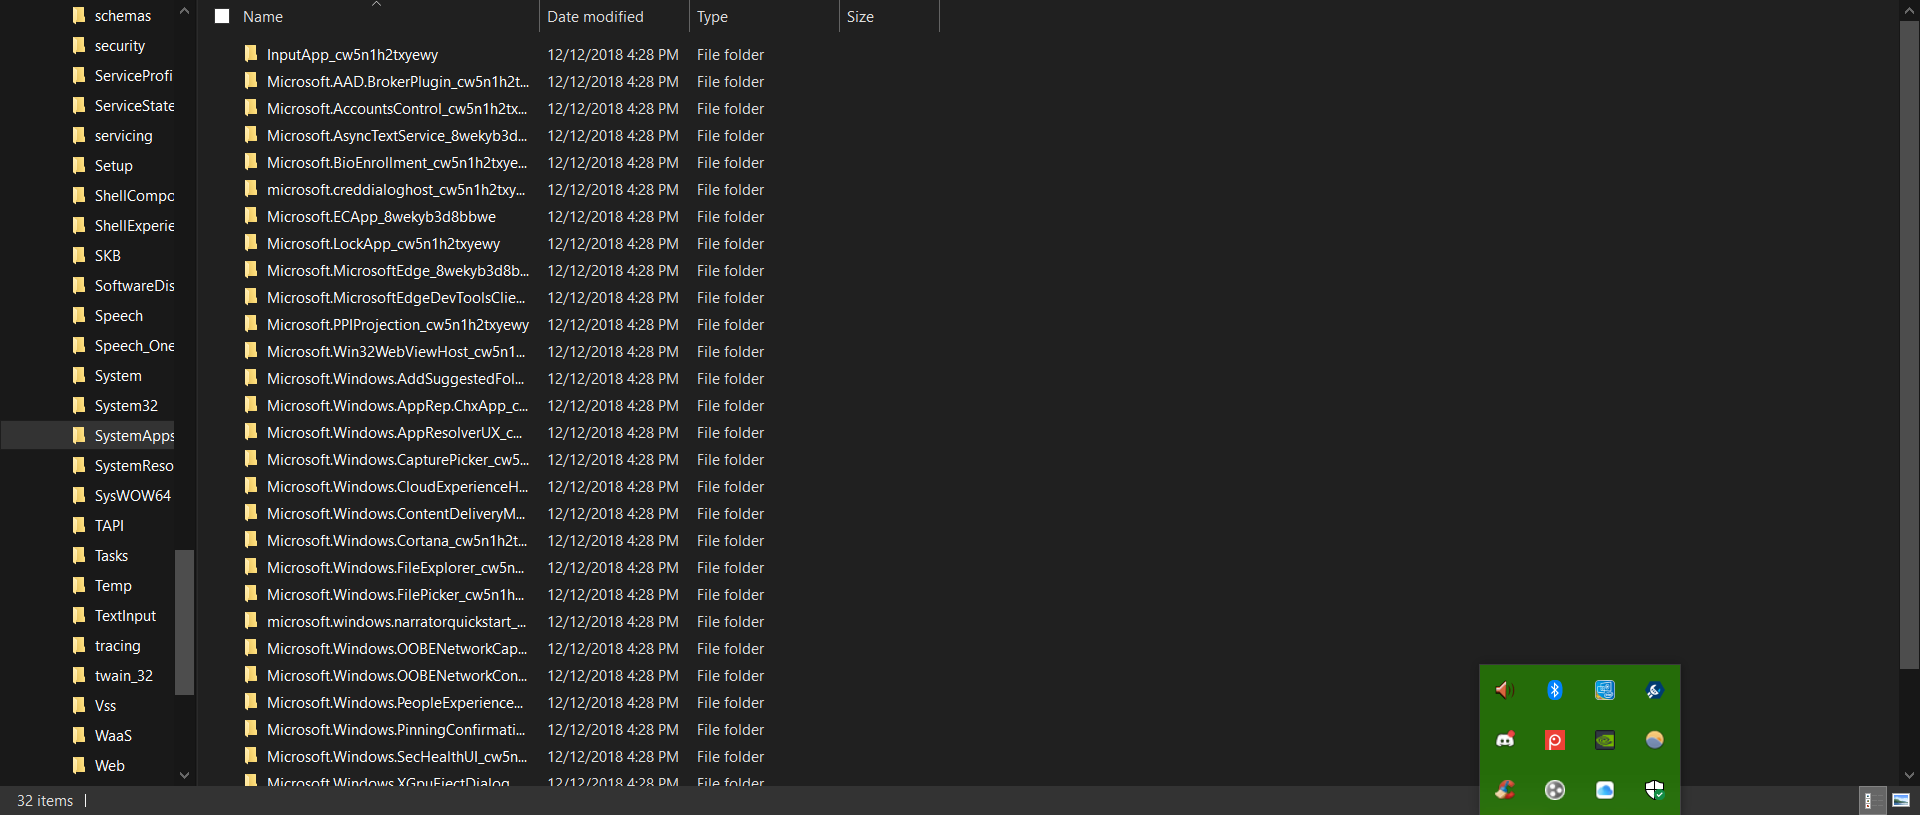Click the Microsoft.MicrosoftEdge_8wekyb3d8b folder icon

[x=251, y=270]
